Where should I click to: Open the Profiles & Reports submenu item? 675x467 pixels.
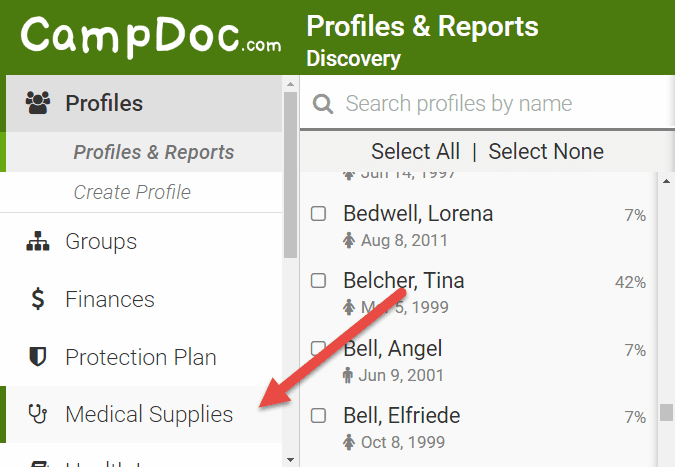coord(154,152)
